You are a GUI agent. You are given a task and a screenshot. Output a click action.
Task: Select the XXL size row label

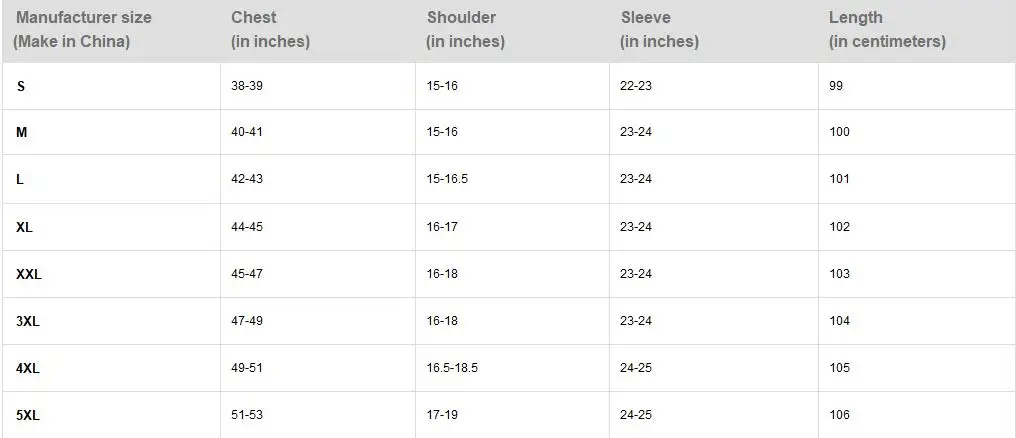(x=29, y=274)
